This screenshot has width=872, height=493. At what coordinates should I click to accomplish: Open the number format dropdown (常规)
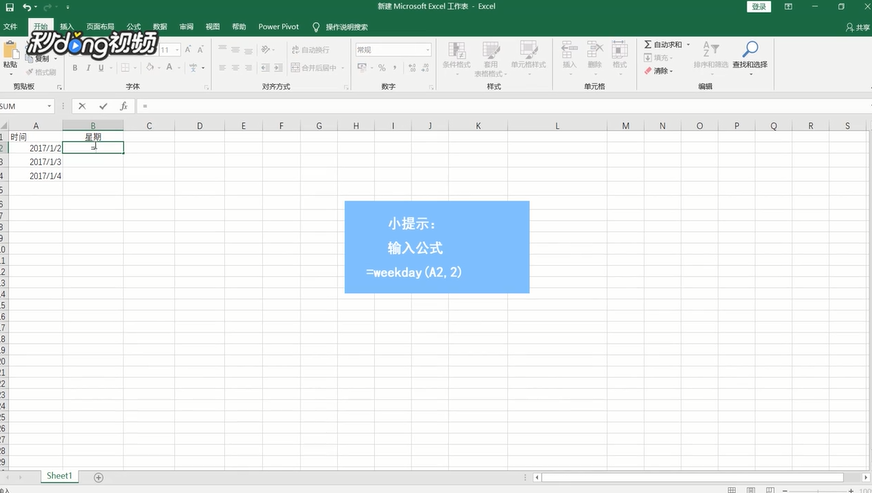[428, 50]
